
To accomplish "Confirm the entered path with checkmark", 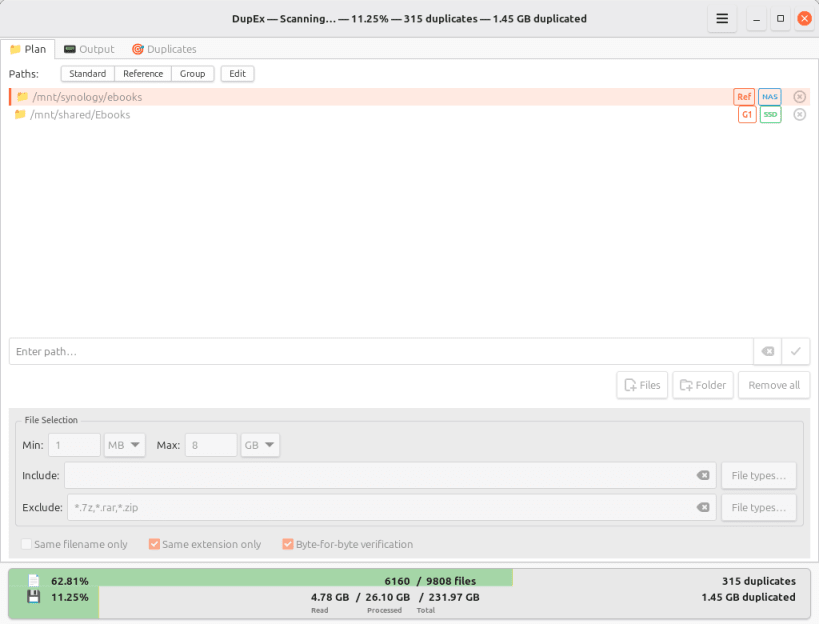I will 795,351.
